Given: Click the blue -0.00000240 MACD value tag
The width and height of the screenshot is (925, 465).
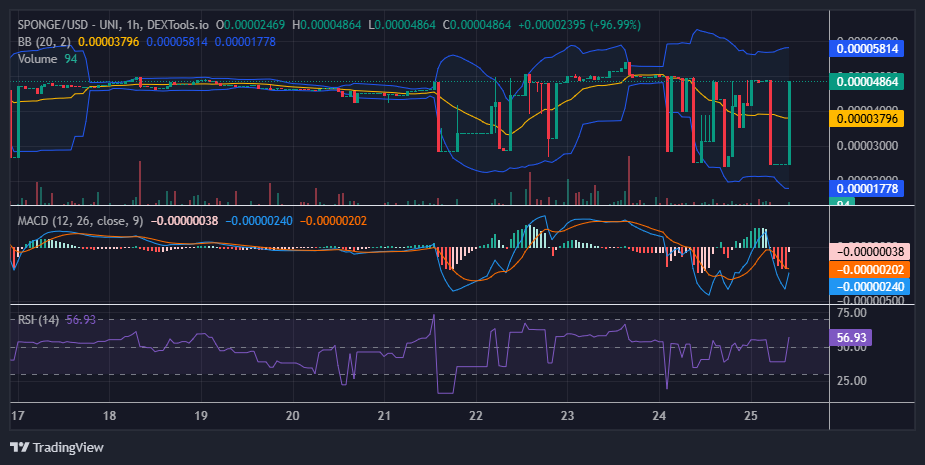Looking at the screenshot, I should point(870,287).
